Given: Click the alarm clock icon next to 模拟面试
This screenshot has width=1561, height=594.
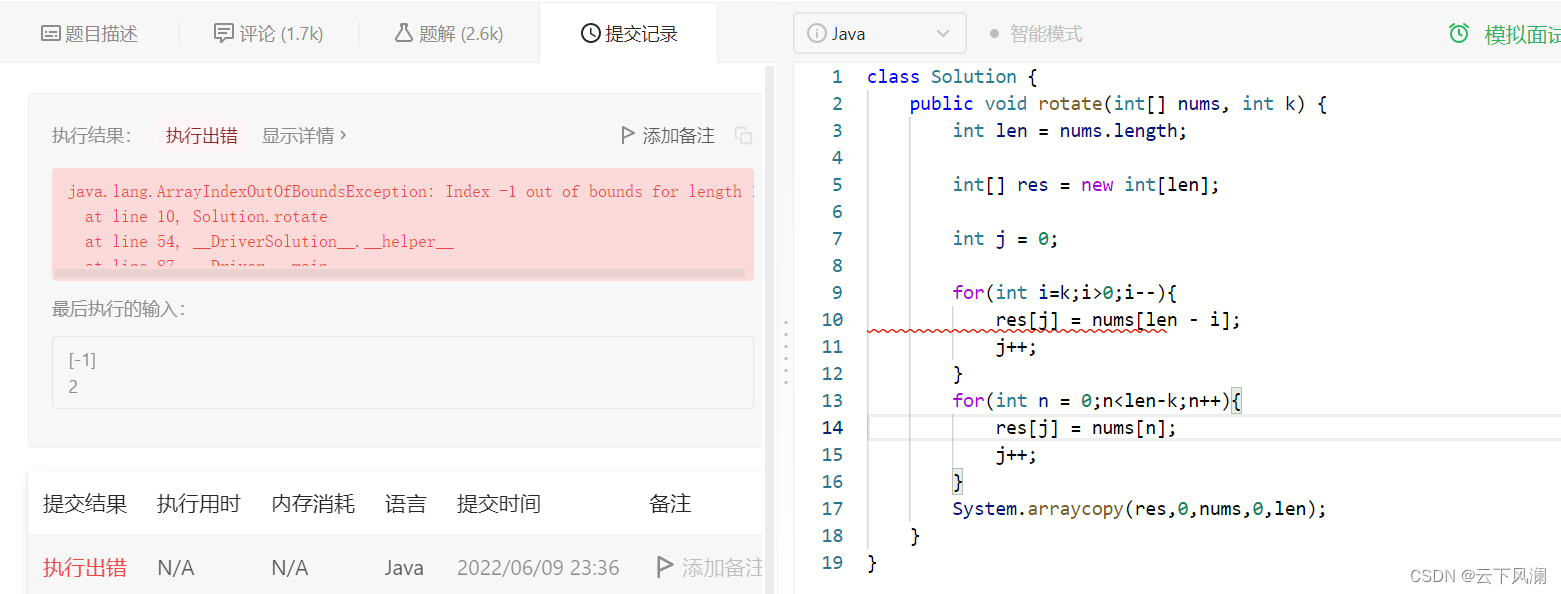Looking at the screenshot, I should [1459, 34].
